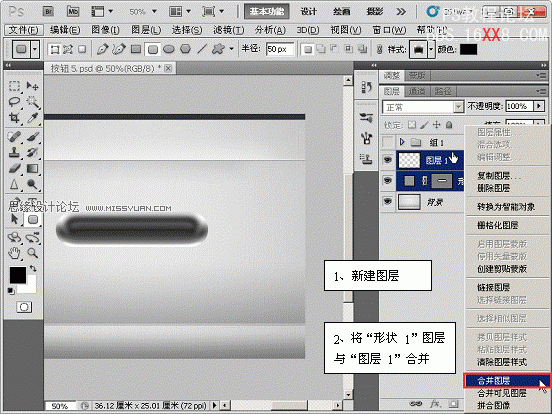The image size is (552, 414).
Task: Select the Dodge tool
Action: pyautogui.click(x=32, y=184)
